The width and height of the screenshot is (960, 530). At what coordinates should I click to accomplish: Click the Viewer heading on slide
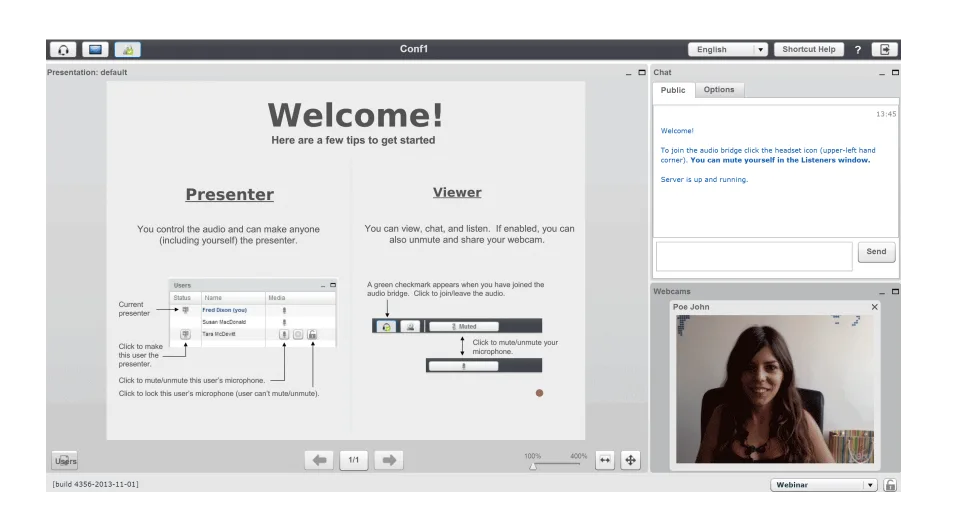[457, 192]
